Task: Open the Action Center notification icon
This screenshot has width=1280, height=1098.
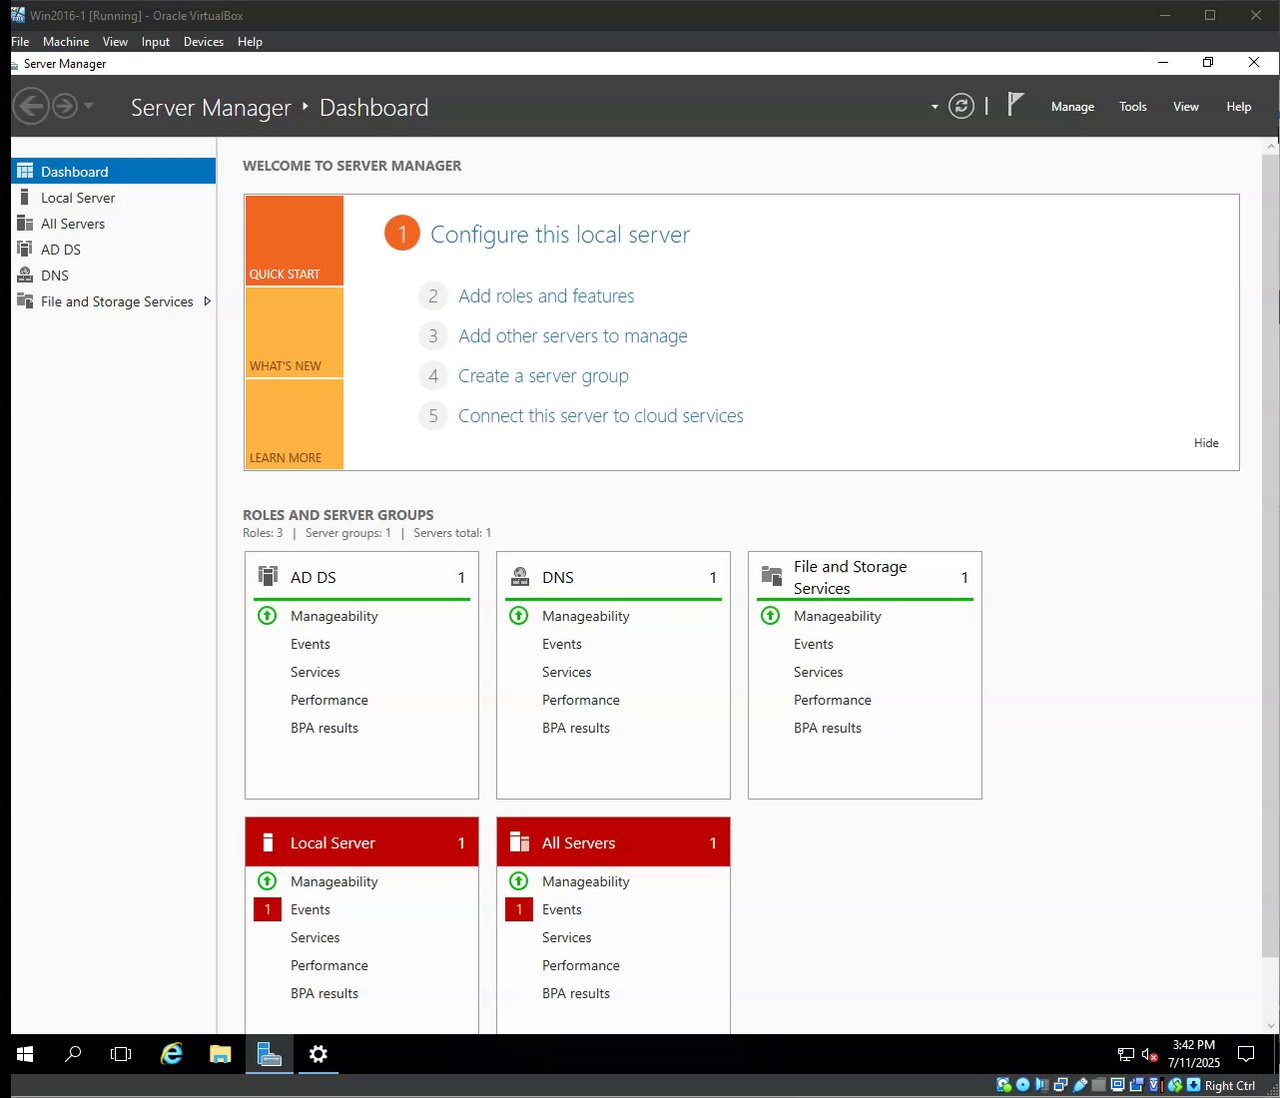Action: coord(1246,1054)
